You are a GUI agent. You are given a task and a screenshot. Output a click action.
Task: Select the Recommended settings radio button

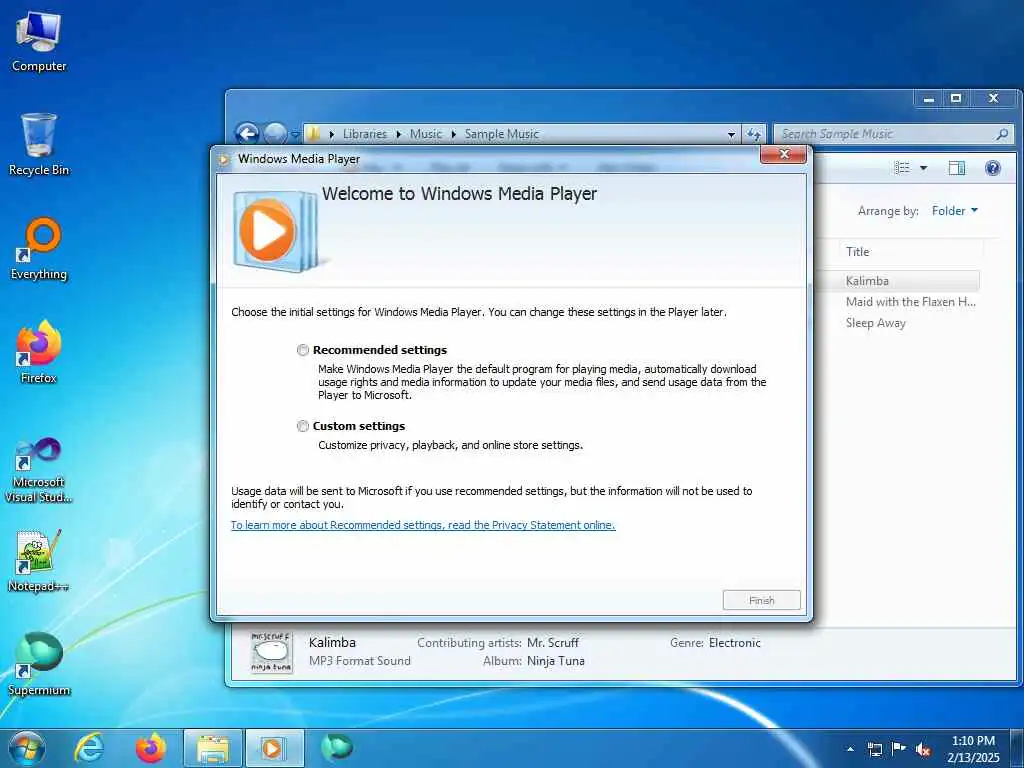(x=303, y=350)
